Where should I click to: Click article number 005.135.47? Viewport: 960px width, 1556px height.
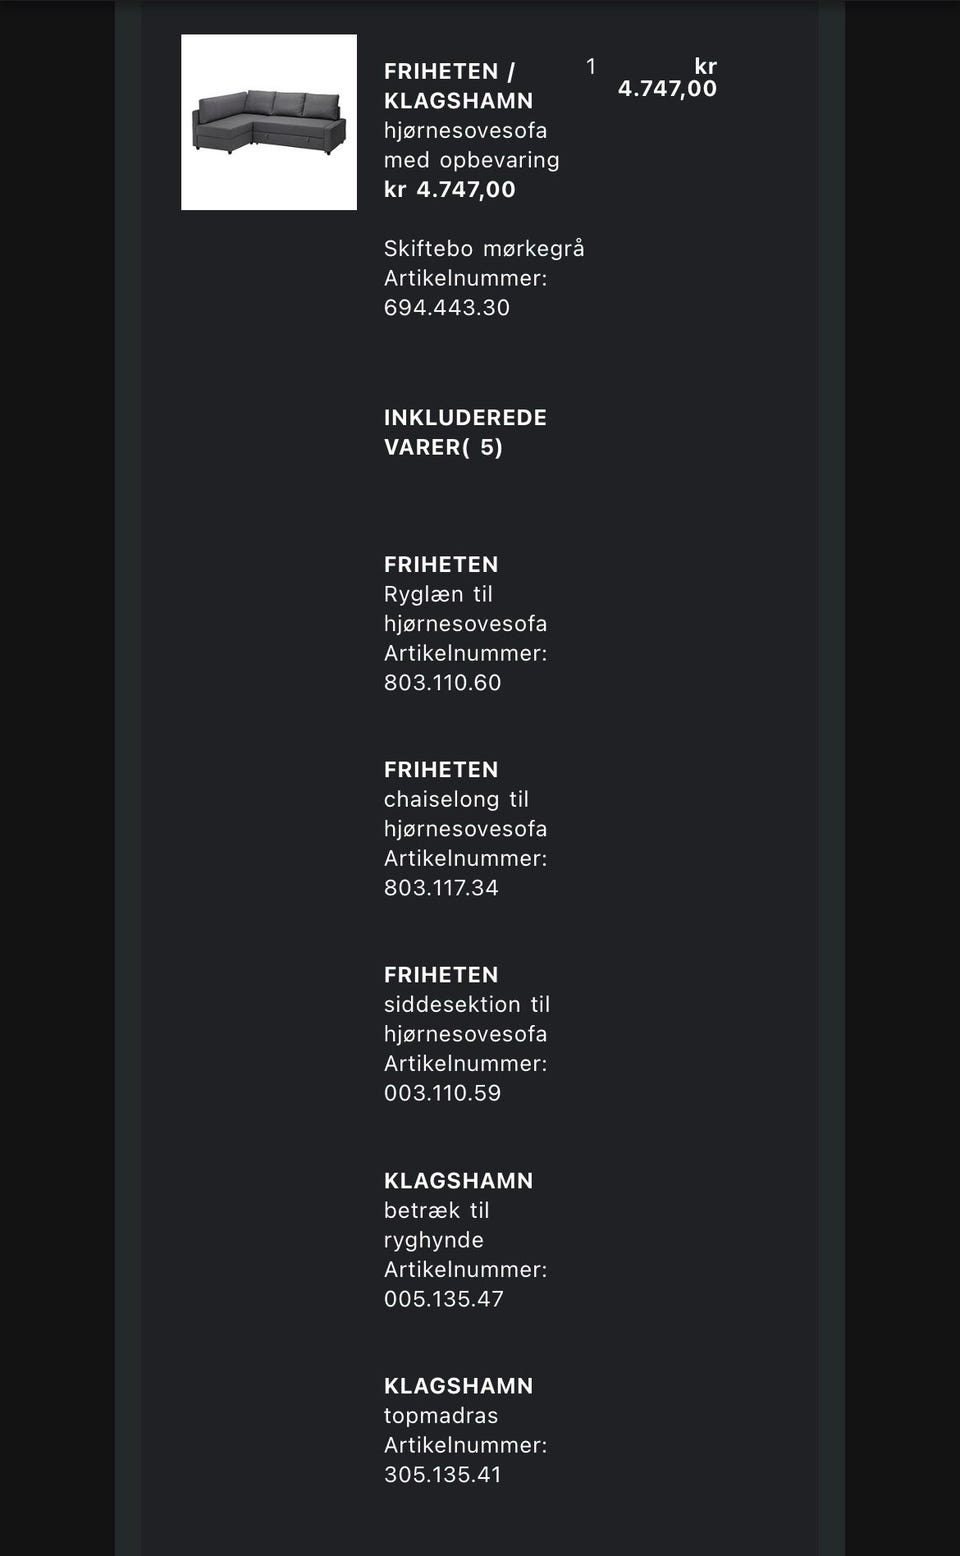point(443,1298)
